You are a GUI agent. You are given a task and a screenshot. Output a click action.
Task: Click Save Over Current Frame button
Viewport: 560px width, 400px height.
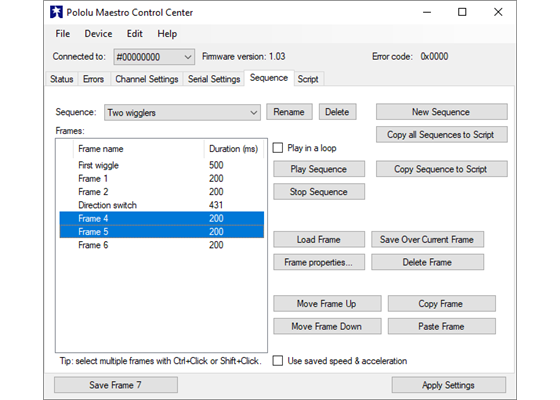click(x=427, y=239)
